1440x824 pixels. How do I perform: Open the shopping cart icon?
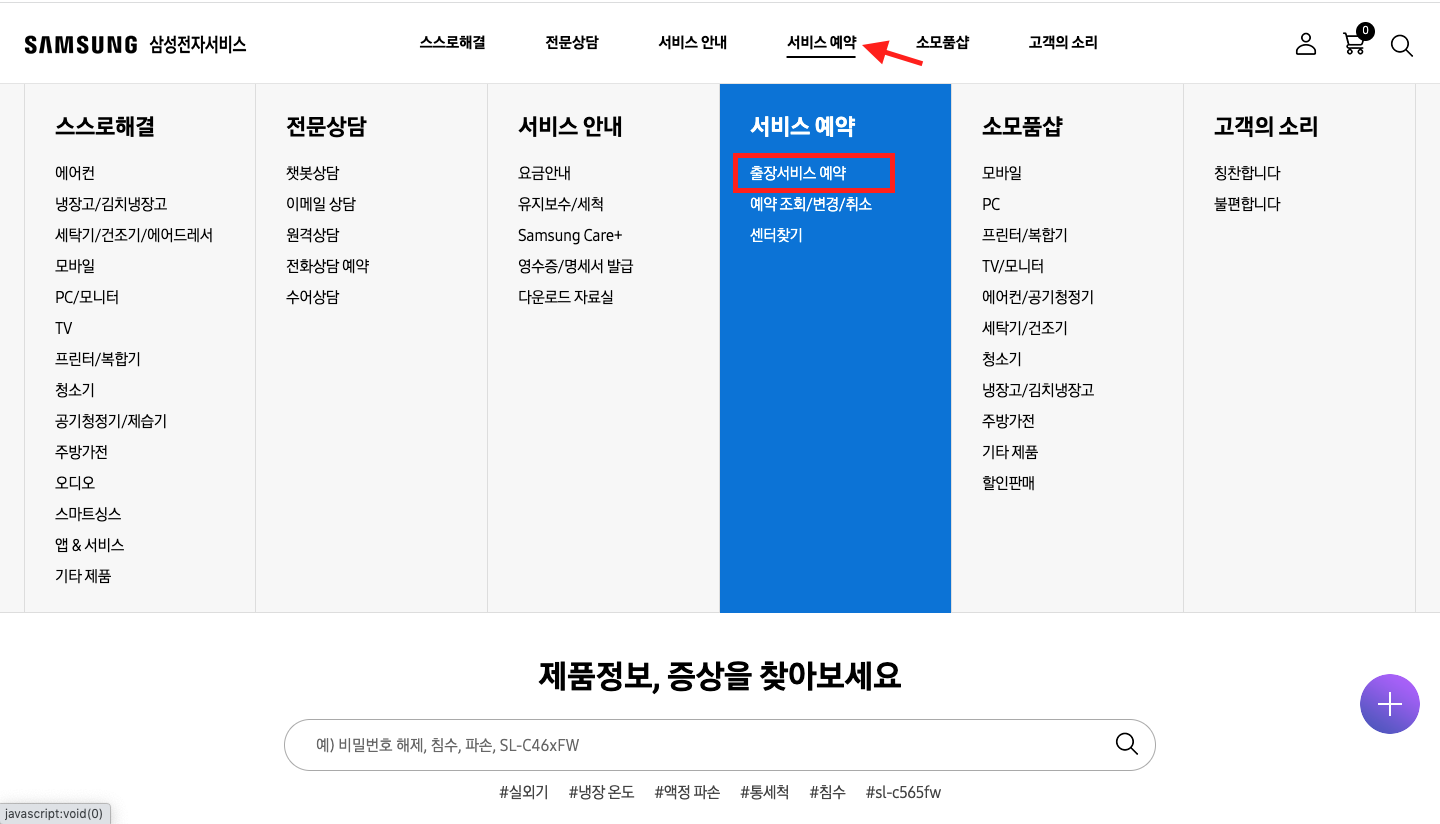pos(1353,44)
